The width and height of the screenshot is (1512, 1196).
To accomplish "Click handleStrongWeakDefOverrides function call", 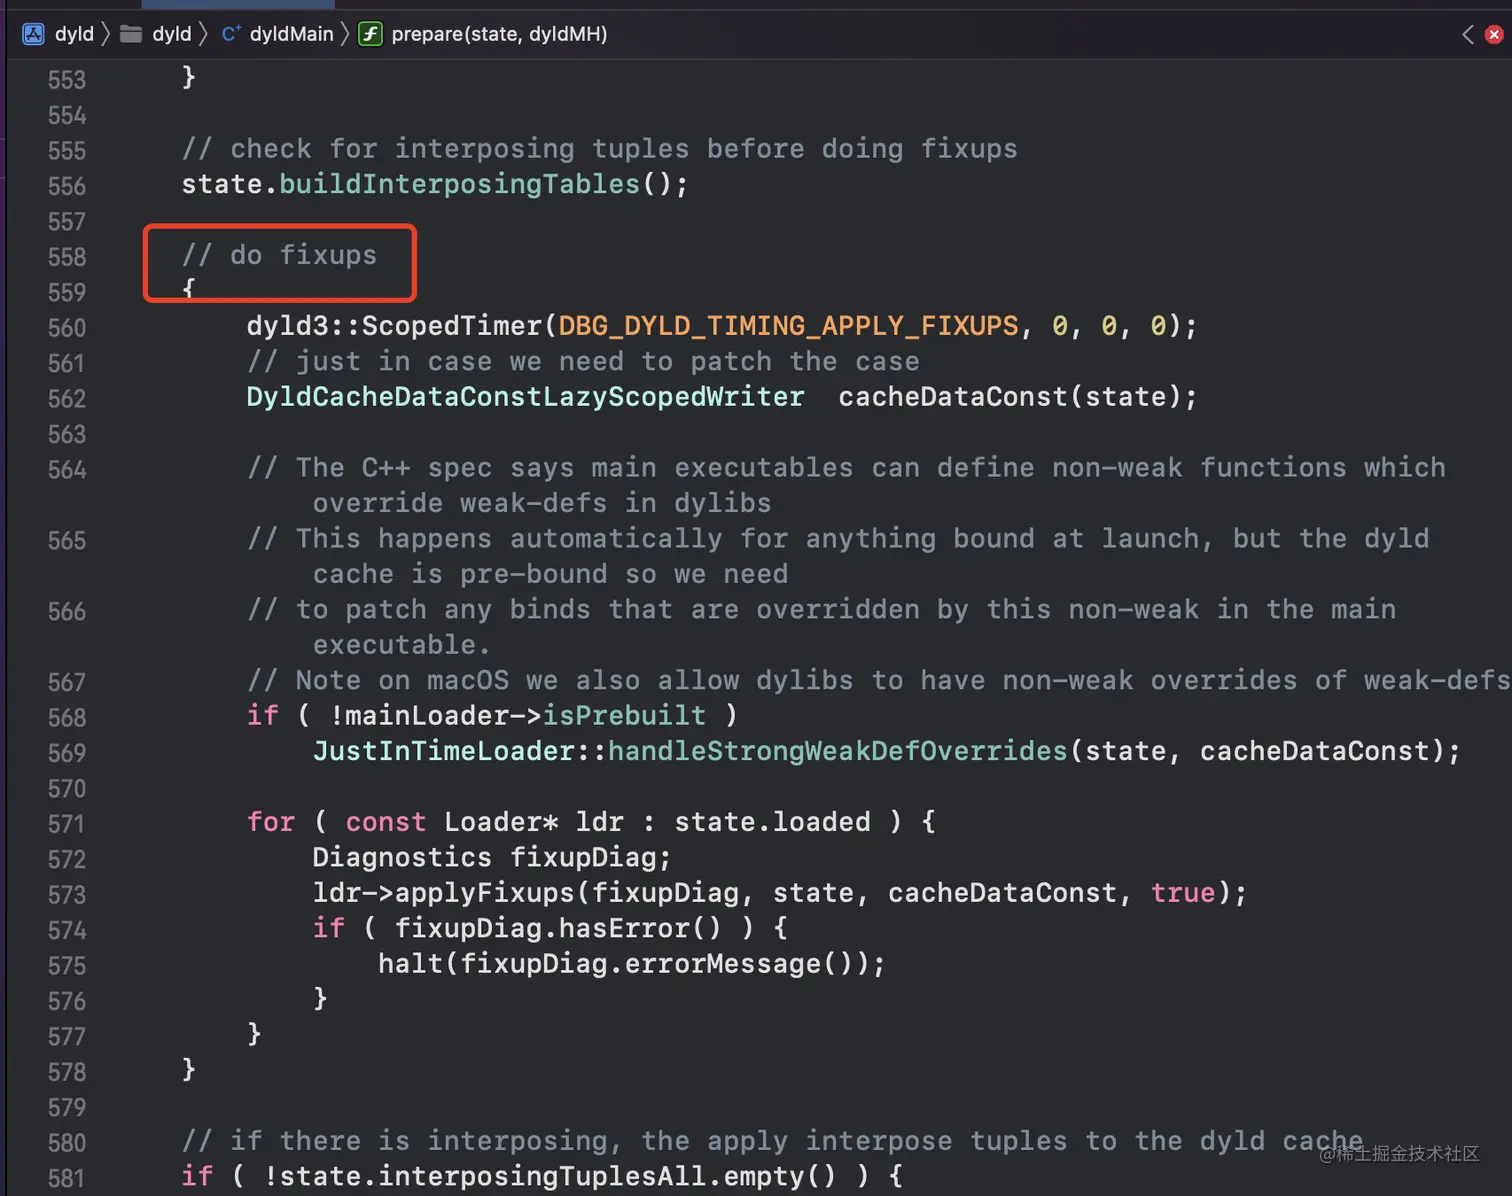I will coord(838,751).
